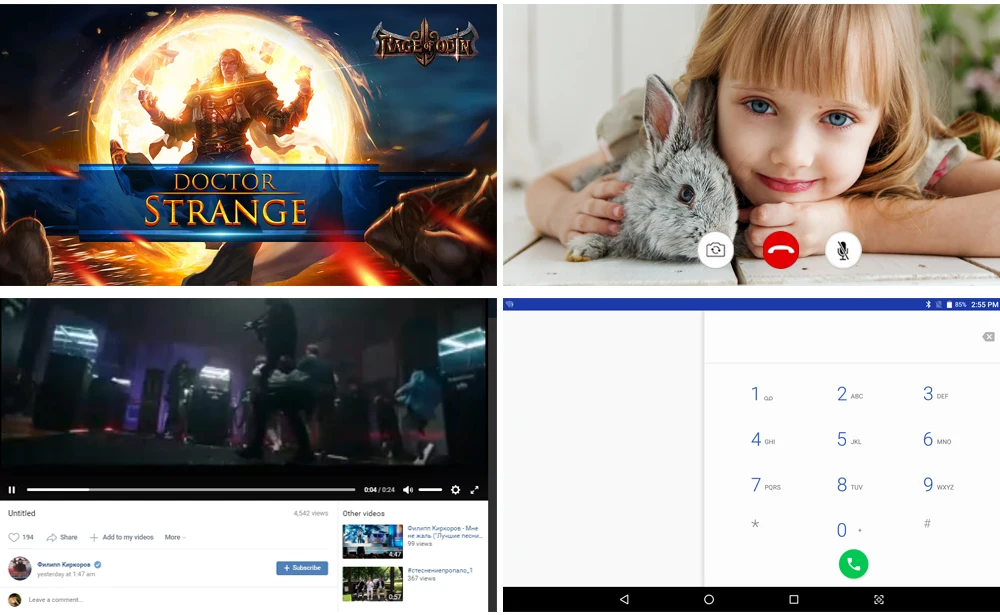Tap the green call button on the dialer

click(853, 564)
